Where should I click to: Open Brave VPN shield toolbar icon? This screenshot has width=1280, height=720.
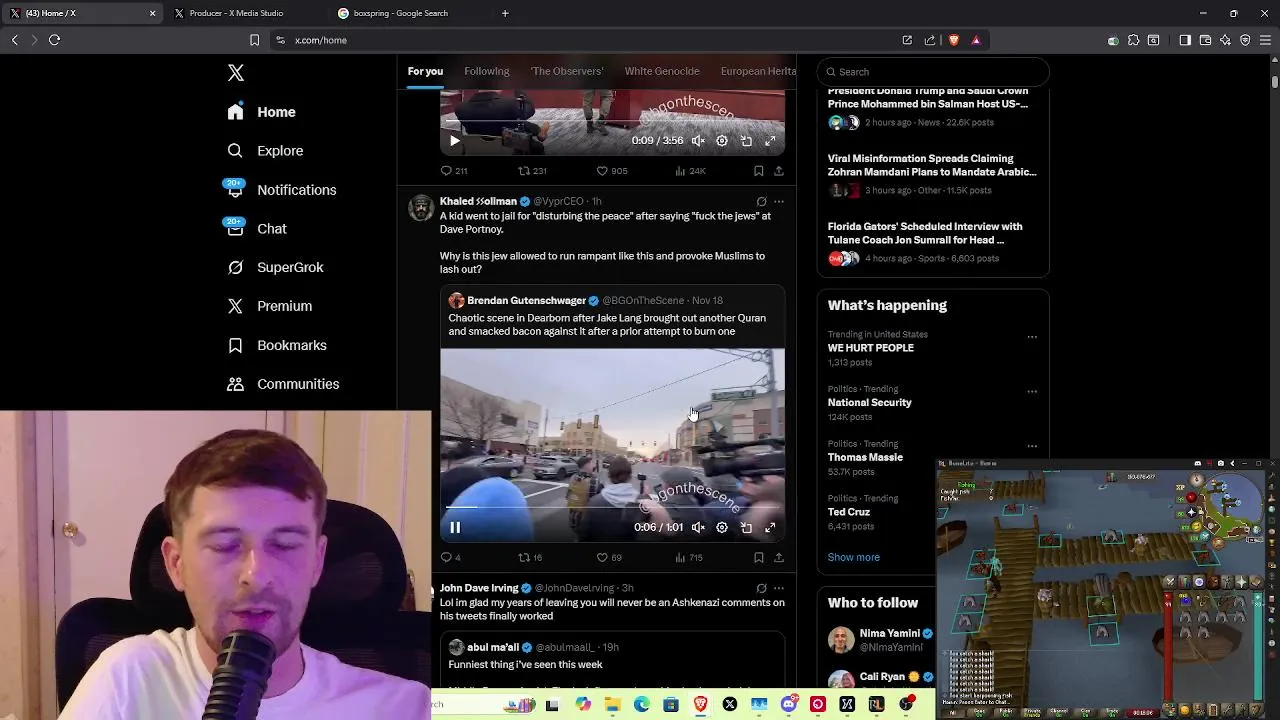click(1245, 40)
